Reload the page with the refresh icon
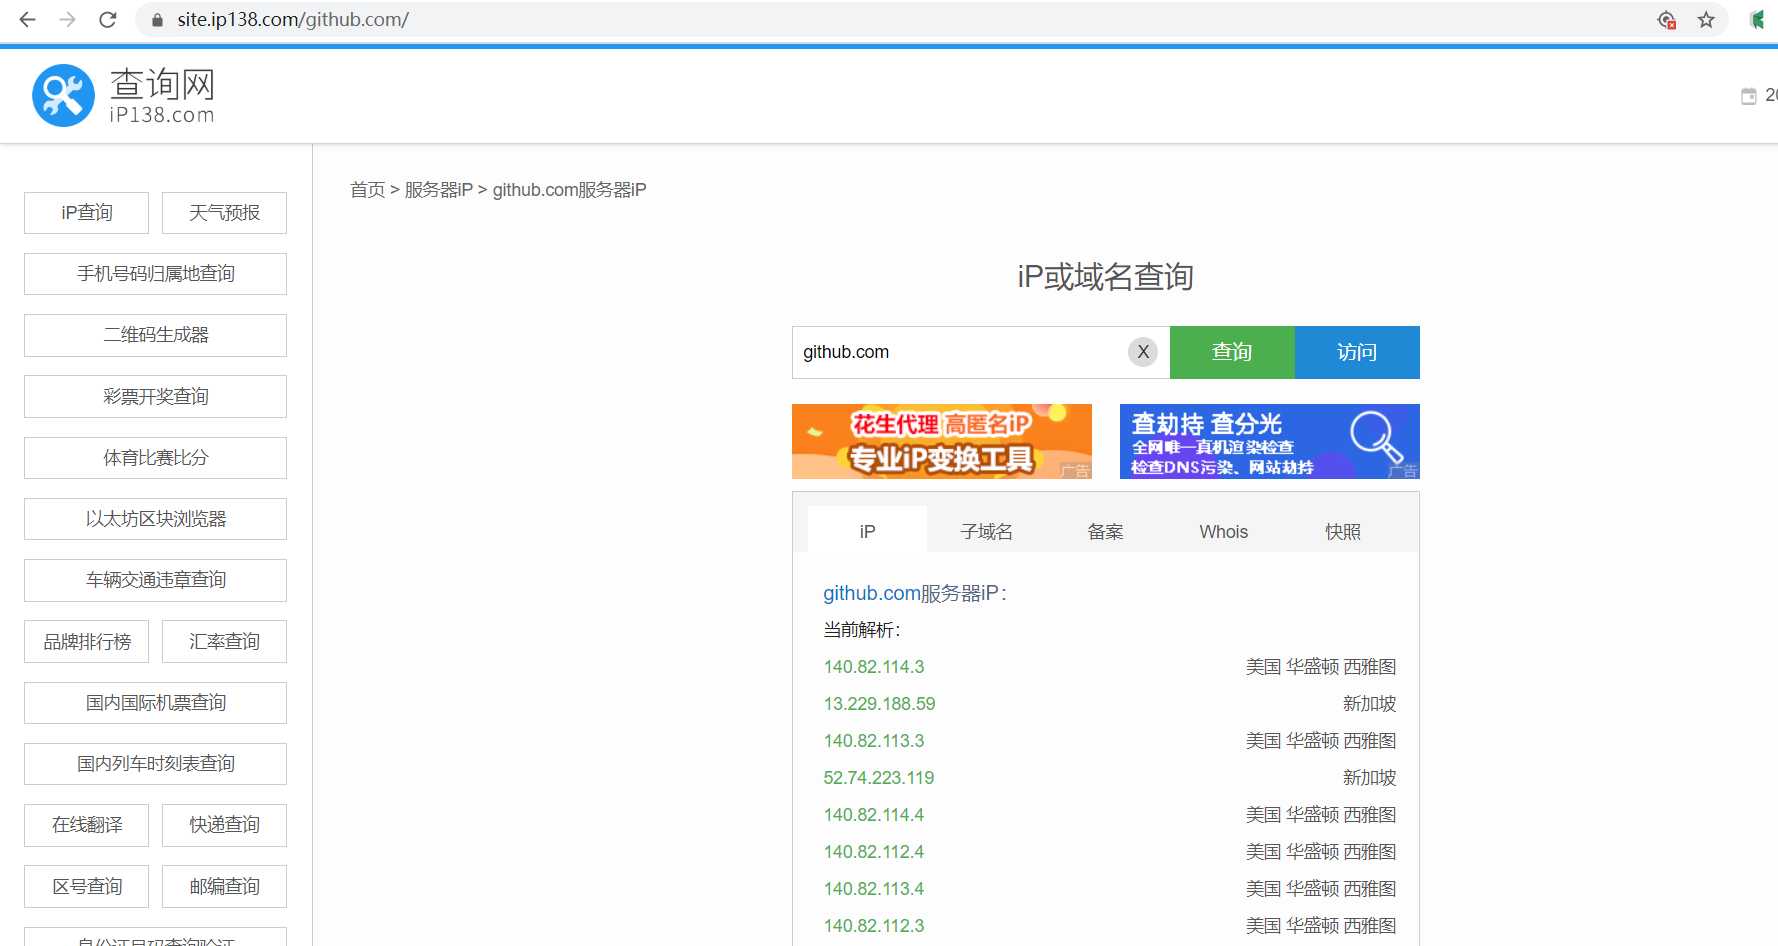The width and height of the screenshot is (1778, 946). click(x=108, y=19)
